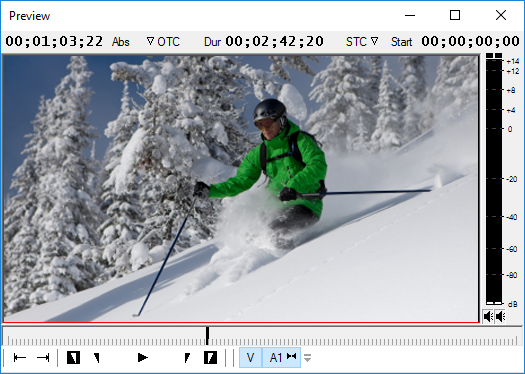Screen dimensions: 525x374
Task: Select the Abs timecode mode label
Action: pos(121,42)
